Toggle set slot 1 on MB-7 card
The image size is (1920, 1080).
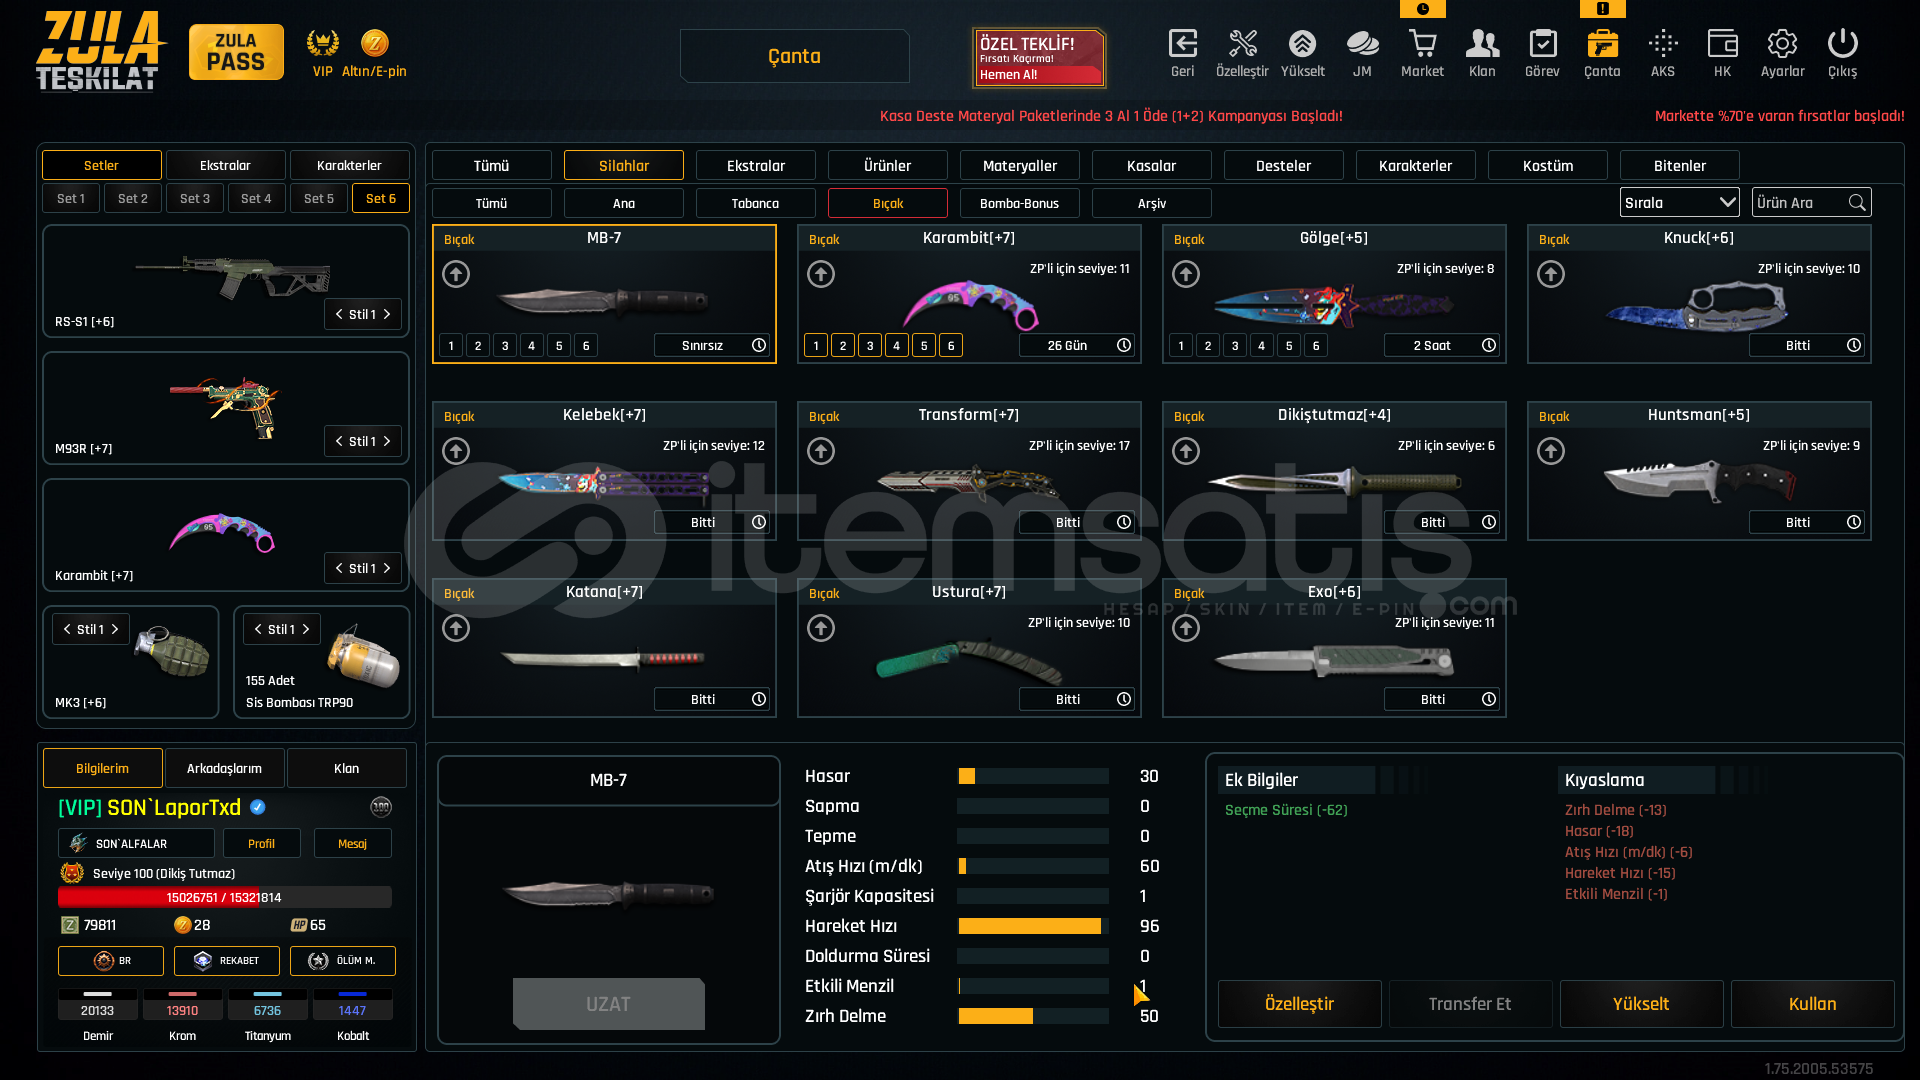[451, 345]
